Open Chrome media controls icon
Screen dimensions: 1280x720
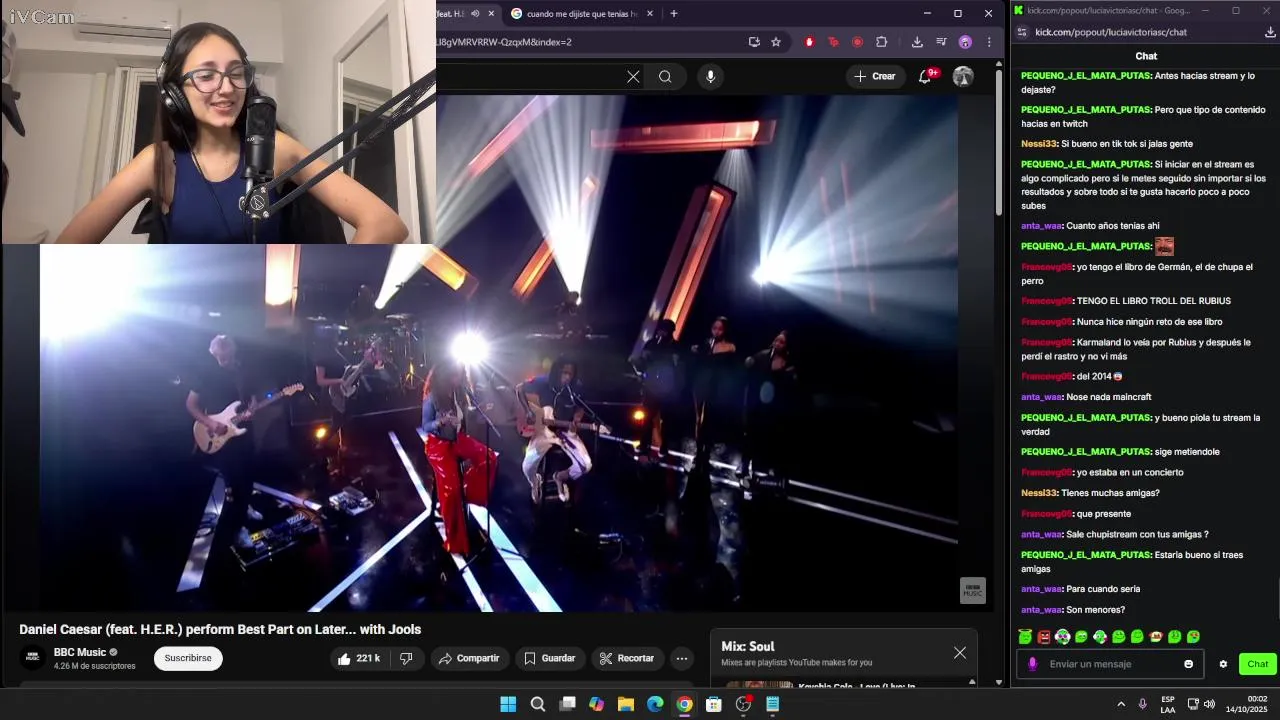941,42
